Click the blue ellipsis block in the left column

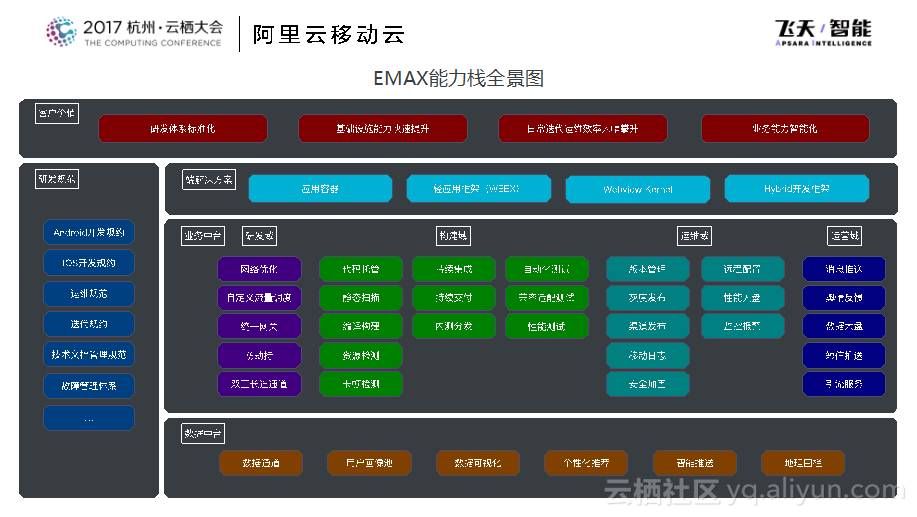click(x=89, y=418)
